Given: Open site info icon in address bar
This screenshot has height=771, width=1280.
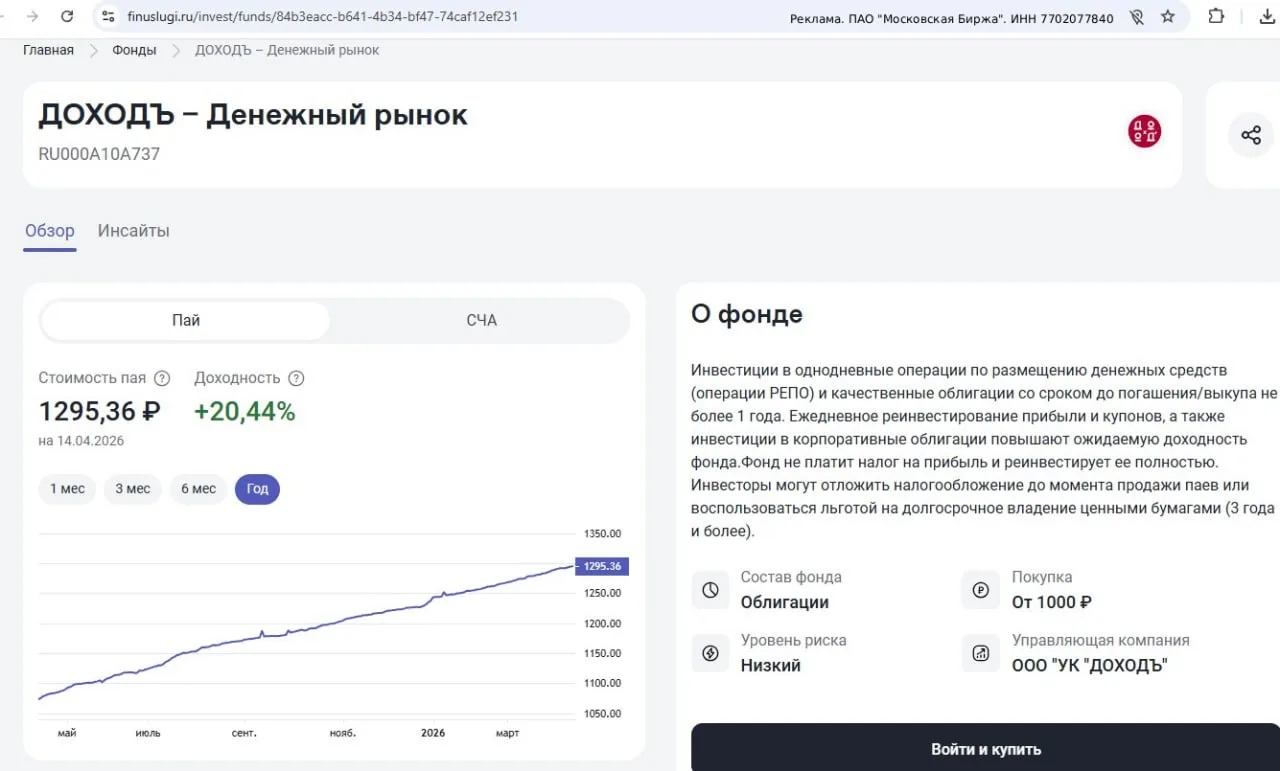Looking at the screenshot, I should 109,17.
